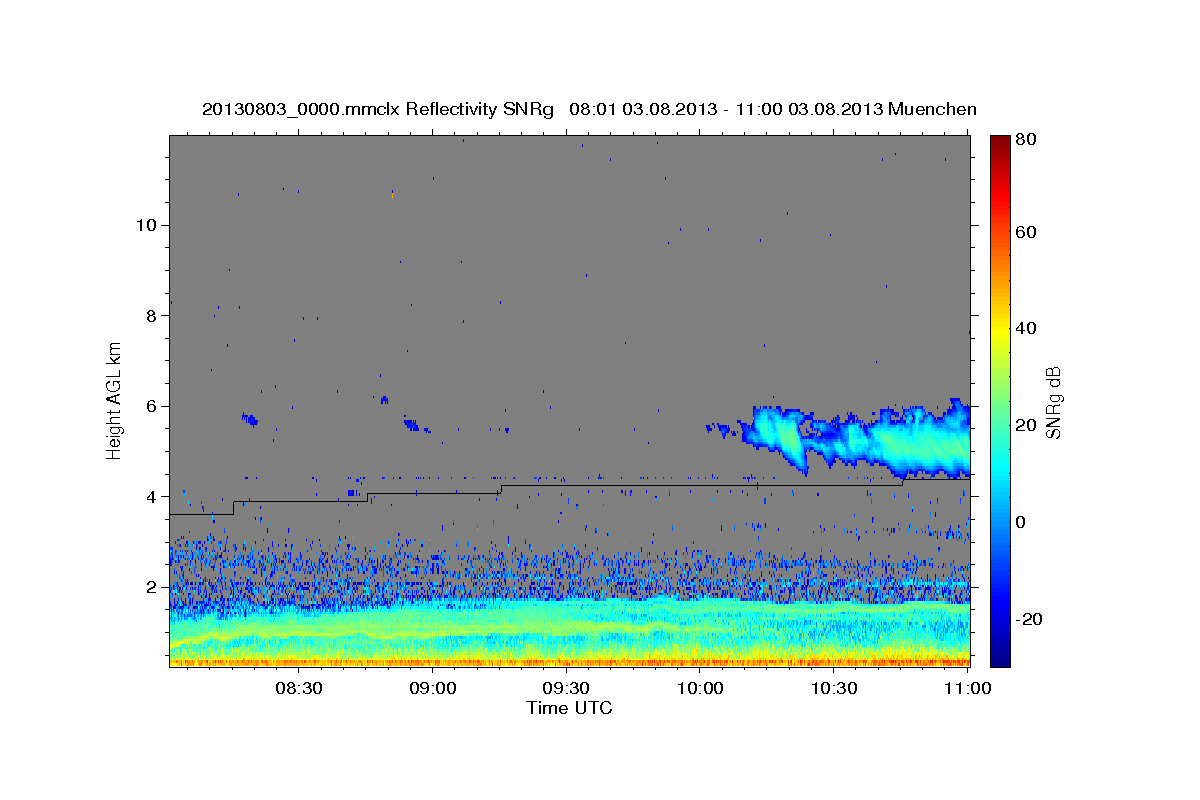Screen dimensions: 1200x800
Task: Click the 08:30 time tick label
Action: click(298, 688)
